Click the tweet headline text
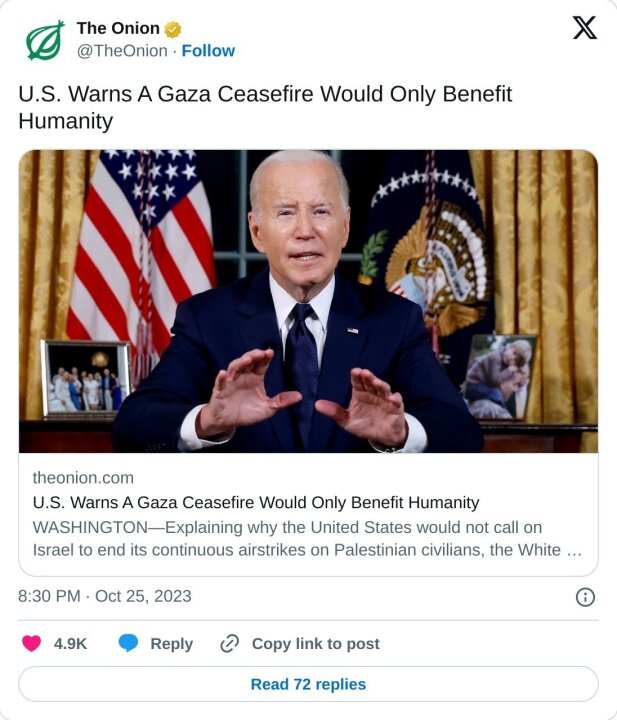 point(265,107)
